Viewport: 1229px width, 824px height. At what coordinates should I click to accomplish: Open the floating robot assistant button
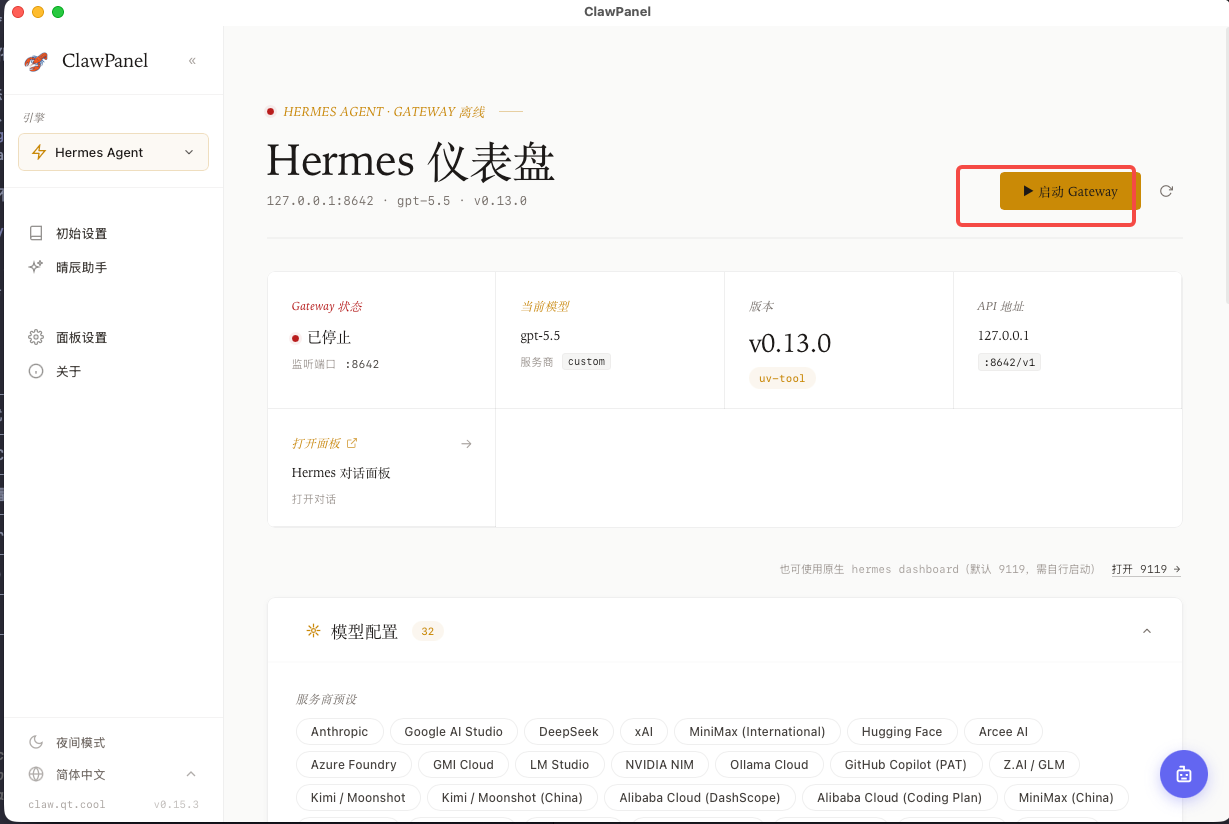coord(1184,774)
